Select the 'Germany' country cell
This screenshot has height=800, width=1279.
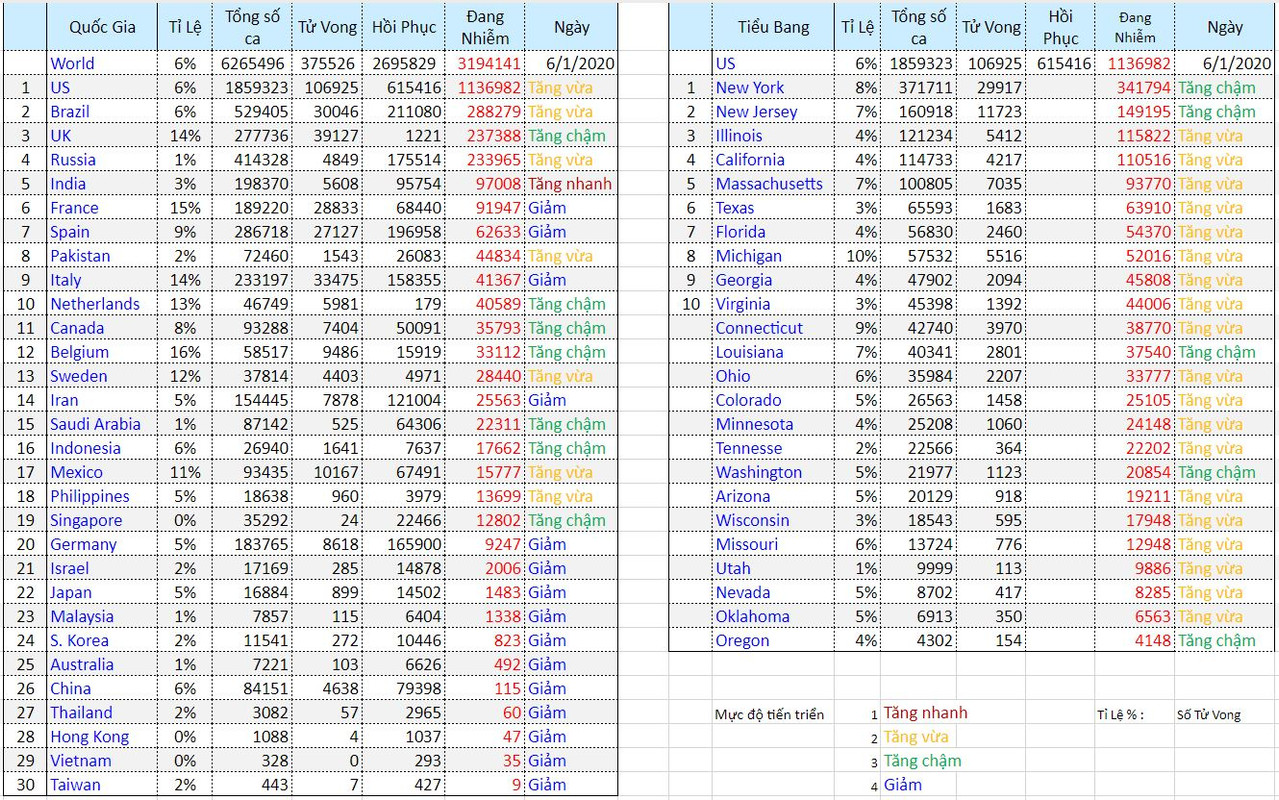click(102, 544)
